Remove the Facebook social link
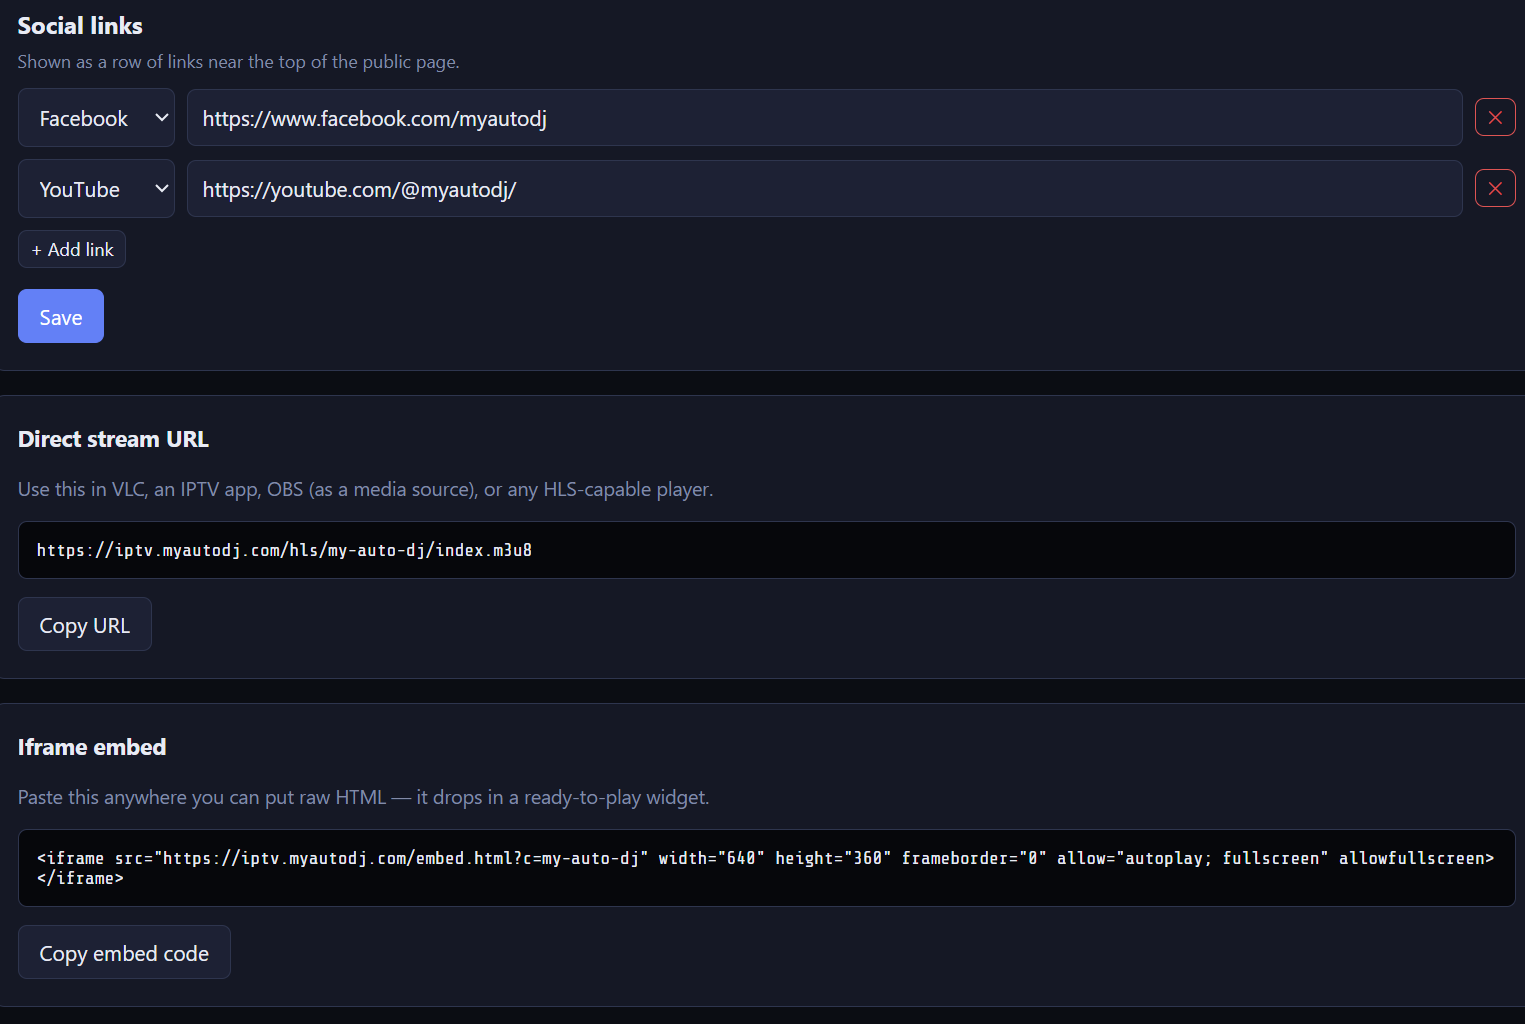 (1495, 118)
